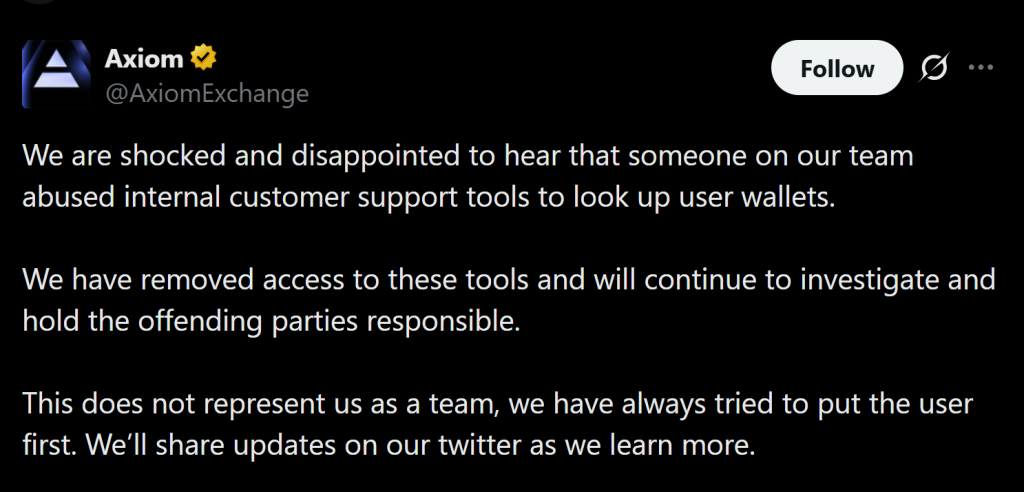The width and height of the screenshot is (1024, 492).
Task: Follow the Axiom account
Action: (837, 68)
